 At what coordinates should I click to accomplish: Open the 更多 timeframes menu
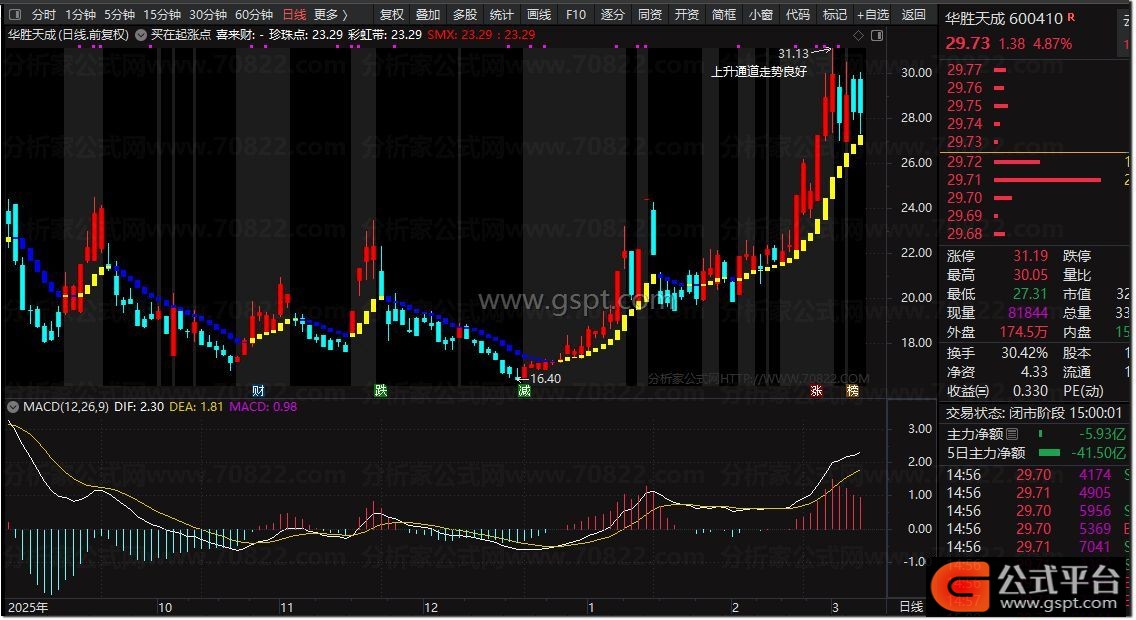click(x=330, y=15)
